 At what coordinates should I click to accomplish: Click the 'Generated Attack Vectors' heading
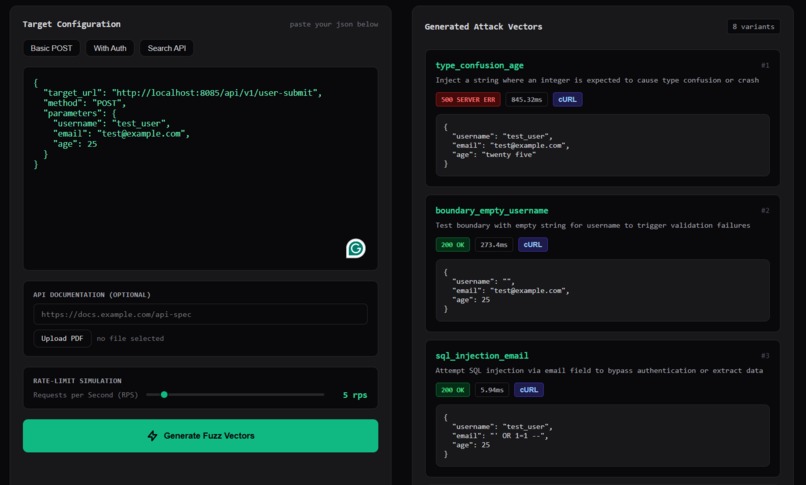(483, 27)
